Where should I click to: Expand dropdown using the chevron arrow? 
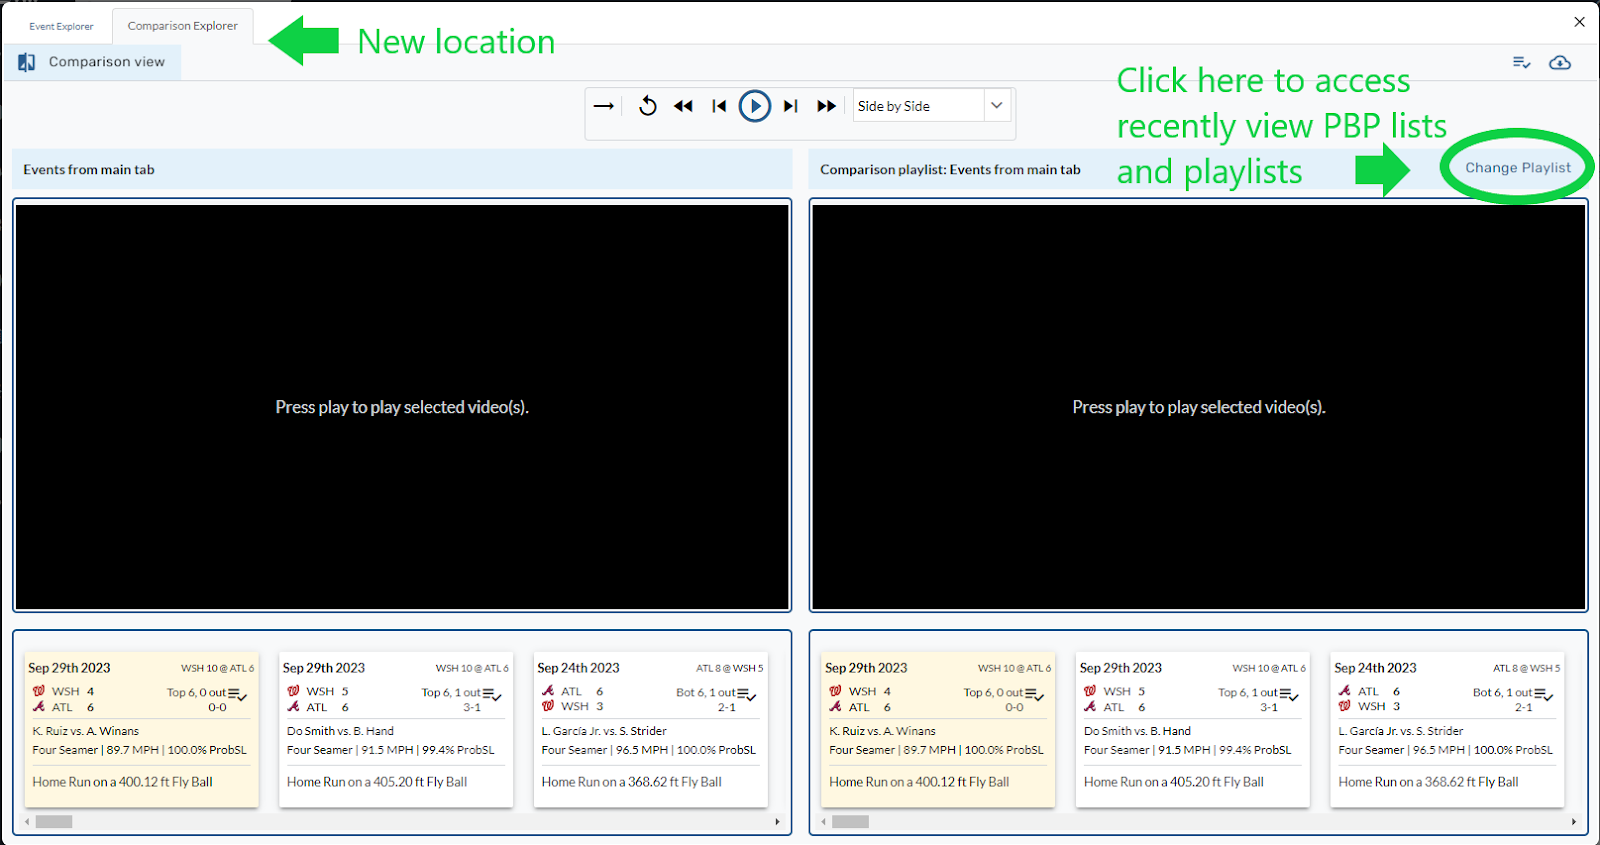tap(997, 106)
